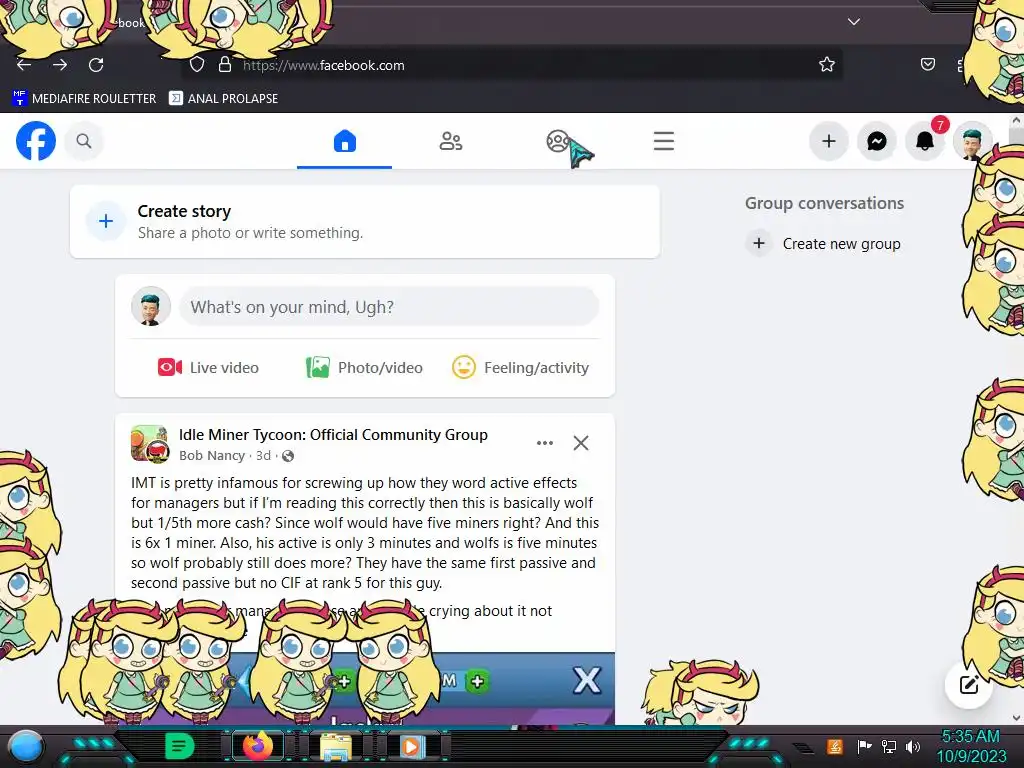This screenshot has height=768, width=1024.
Task: Click the X in the post image
Action: 586,680
